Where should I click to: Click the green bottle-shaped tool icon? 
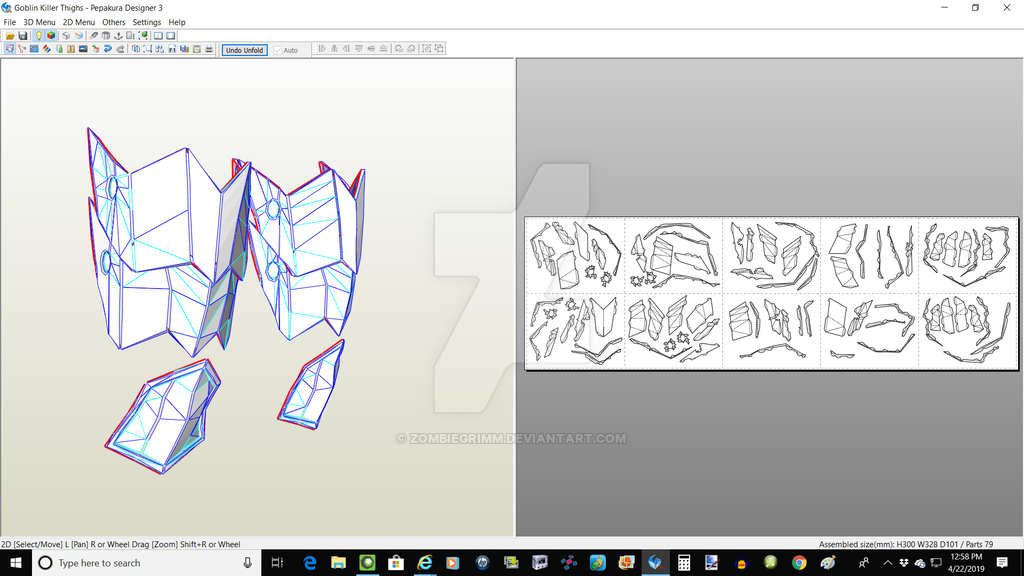point(59,48)
